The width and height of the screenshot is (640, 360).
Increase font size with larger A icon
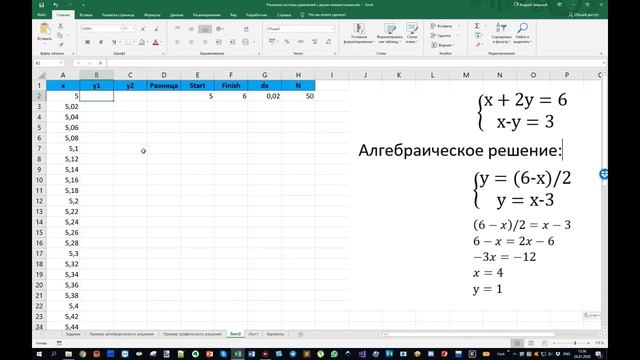(x=143, y=29)
